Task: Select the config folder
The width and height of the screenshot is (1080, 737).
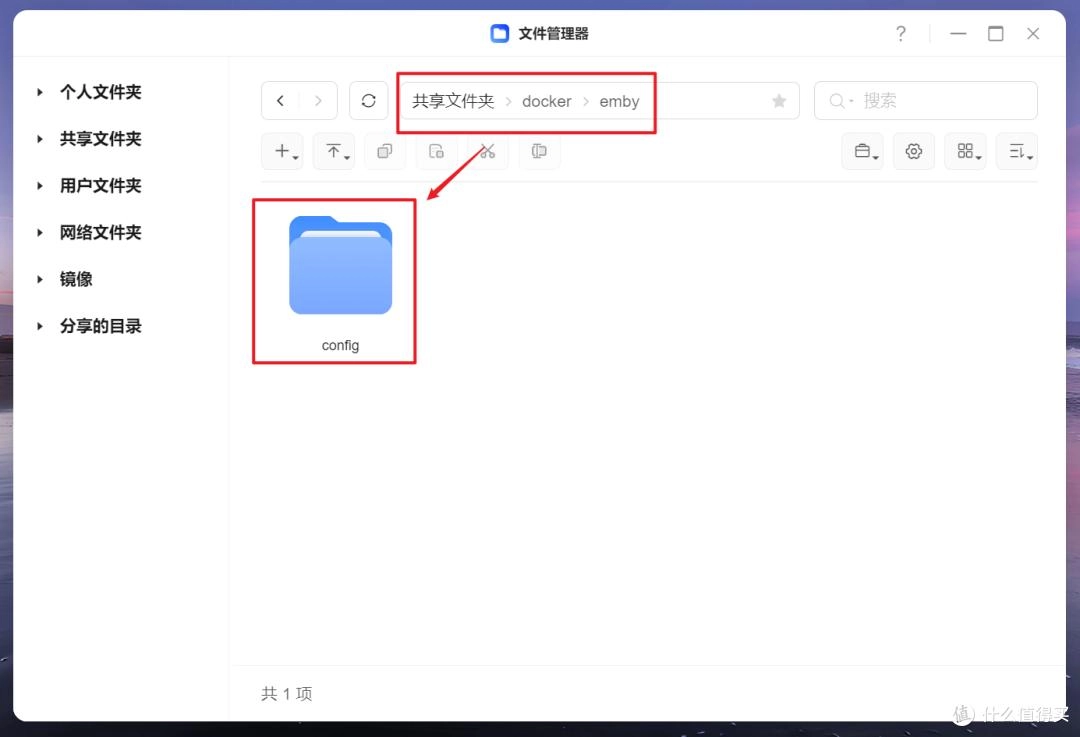Action: (x=340, y=282)
